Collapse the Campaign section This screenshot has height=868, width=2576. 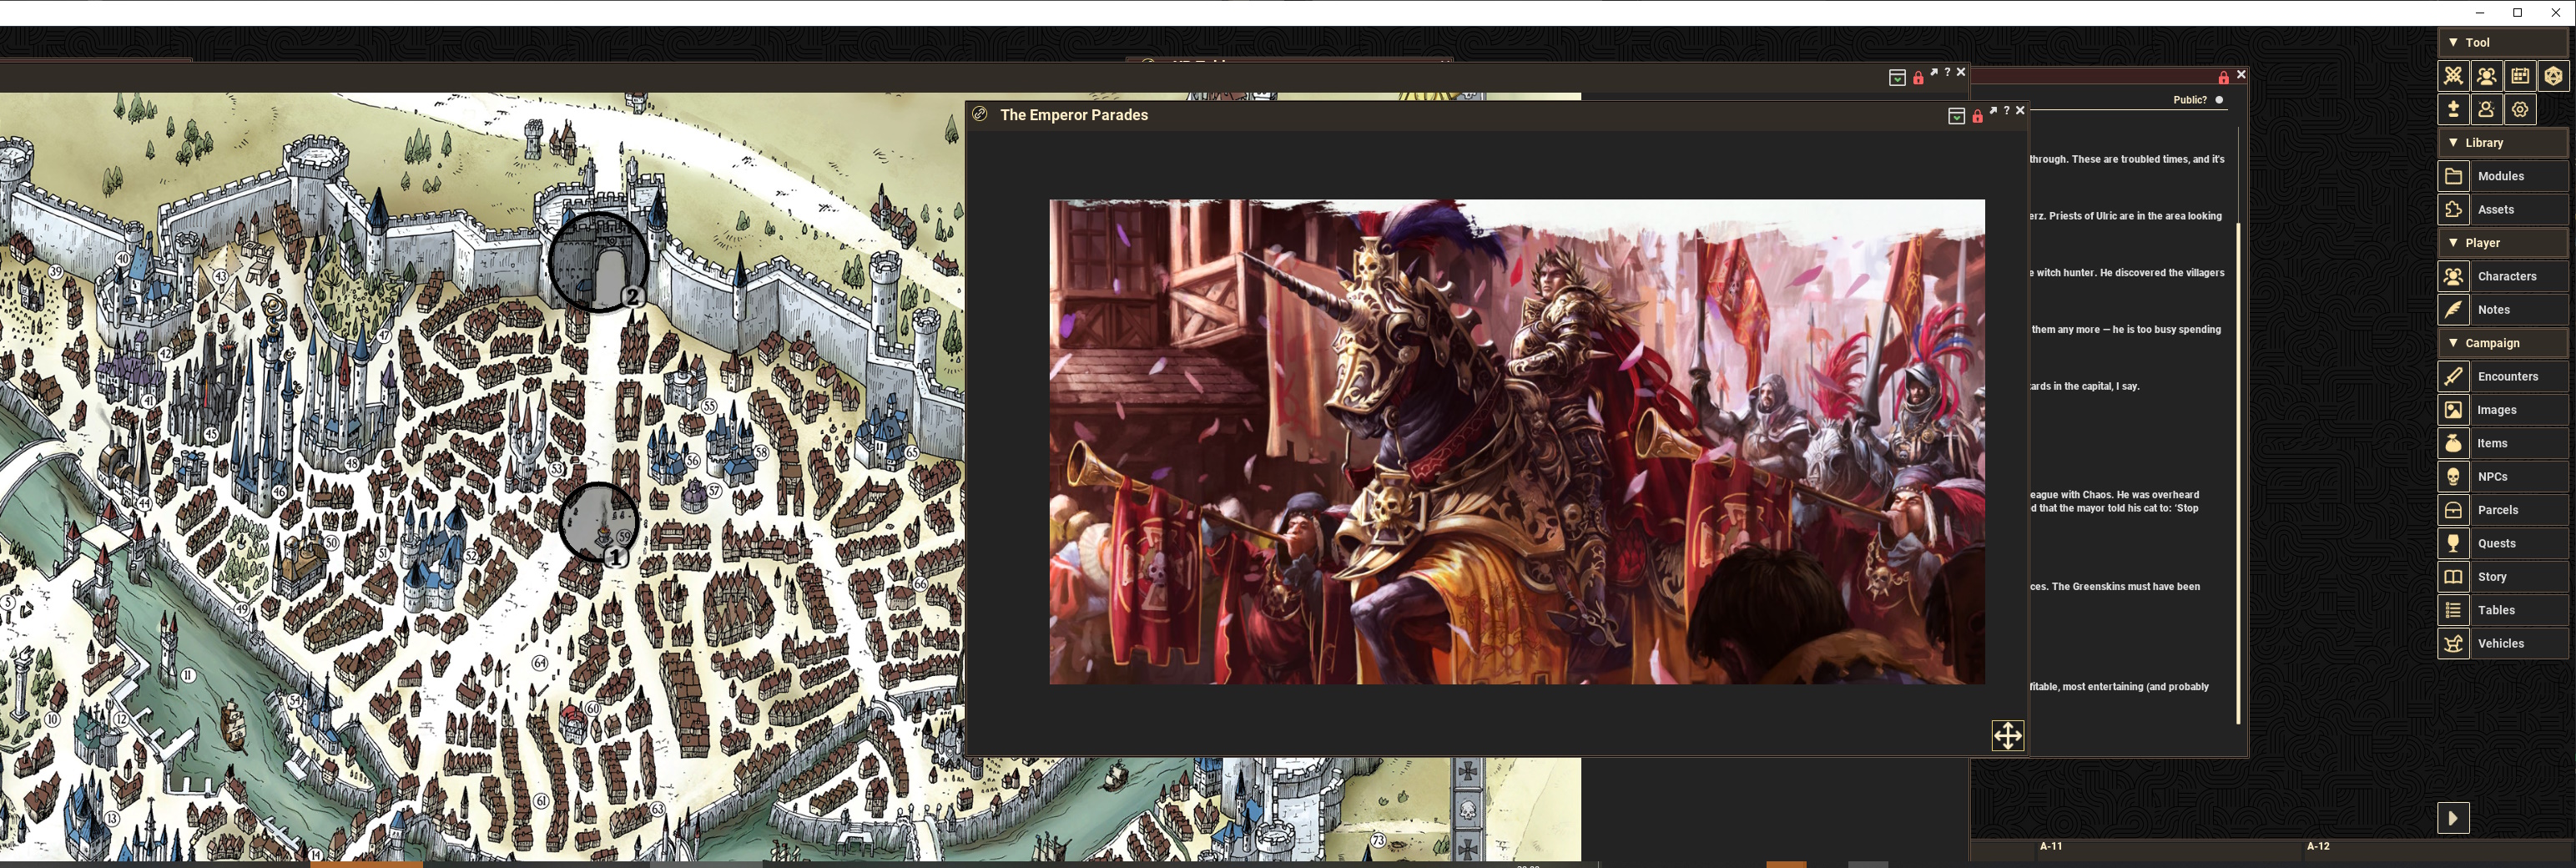pos(2453,342)
